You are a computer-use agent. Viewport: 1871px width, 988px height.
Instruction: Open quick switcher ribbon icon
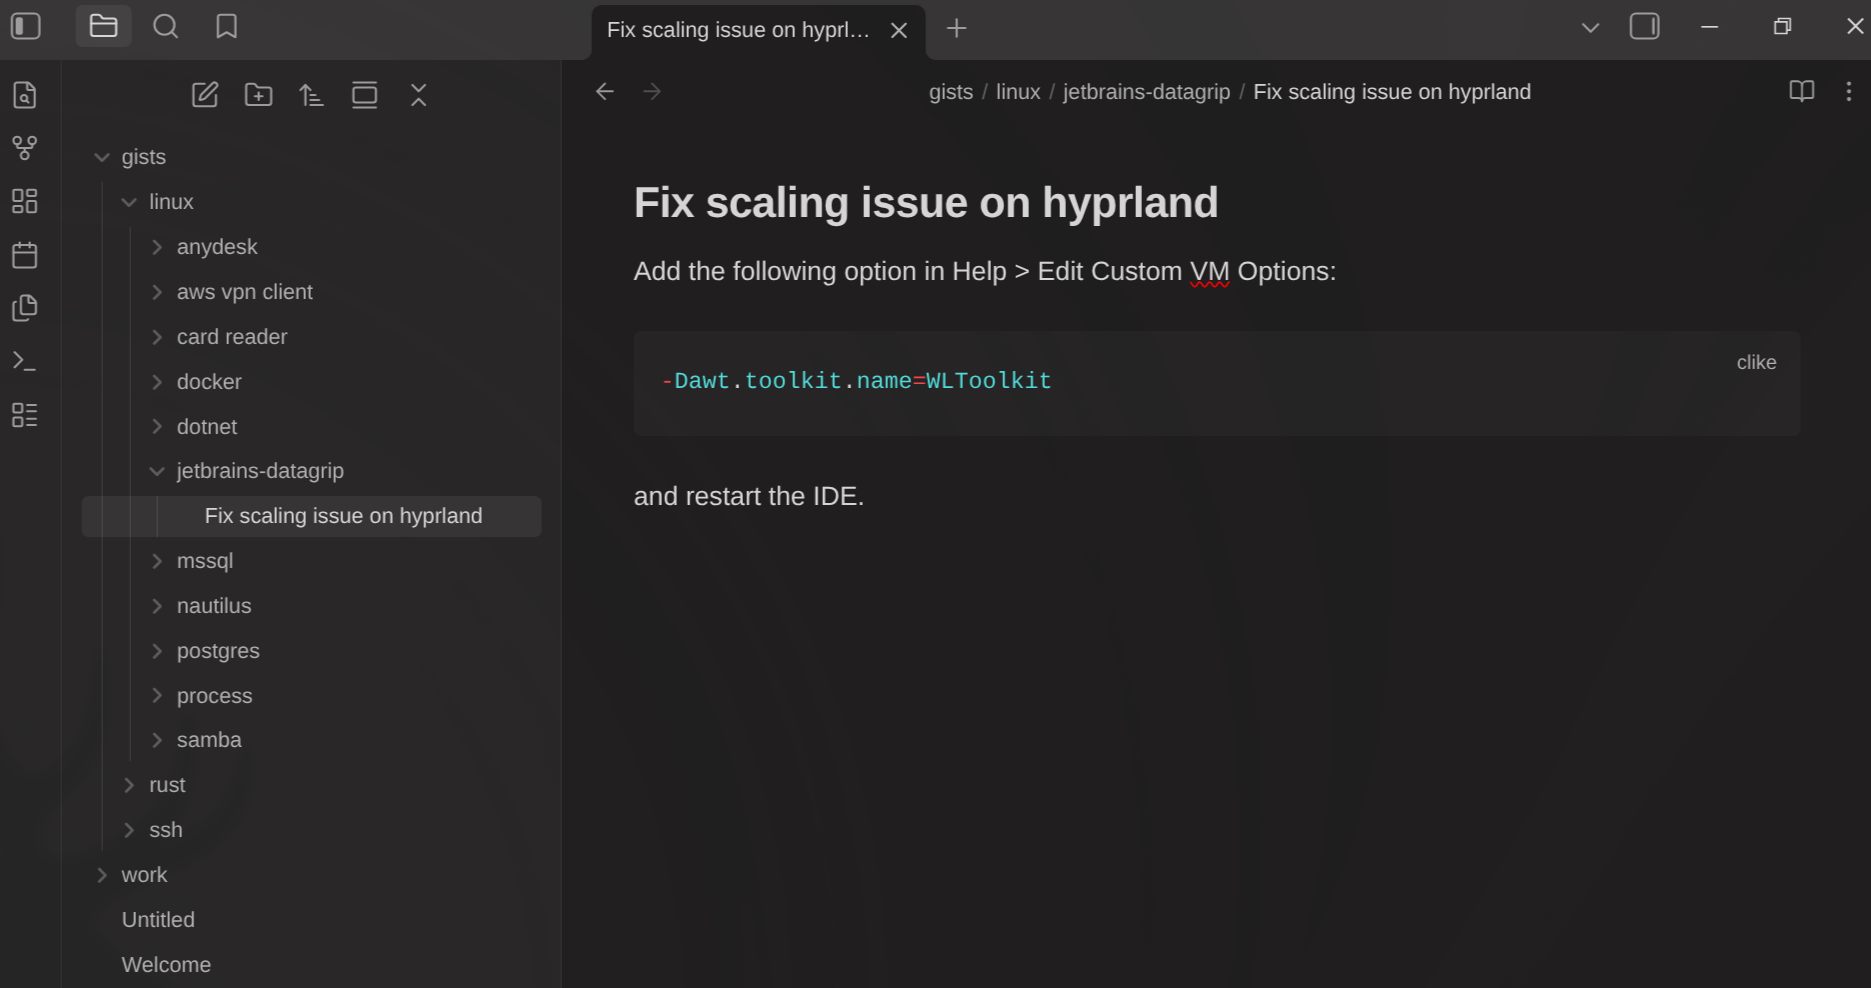tap(25, 95)
